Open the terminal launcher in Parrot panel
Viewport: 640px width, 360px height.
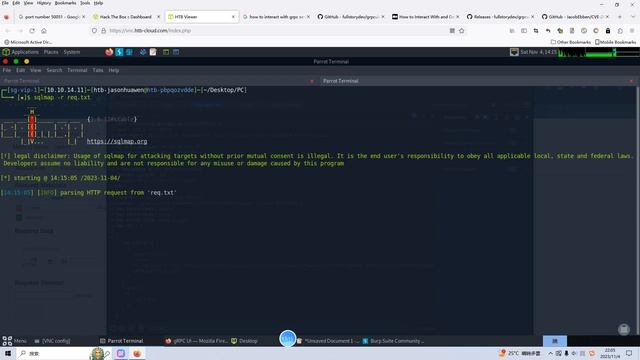click(166, 52)
